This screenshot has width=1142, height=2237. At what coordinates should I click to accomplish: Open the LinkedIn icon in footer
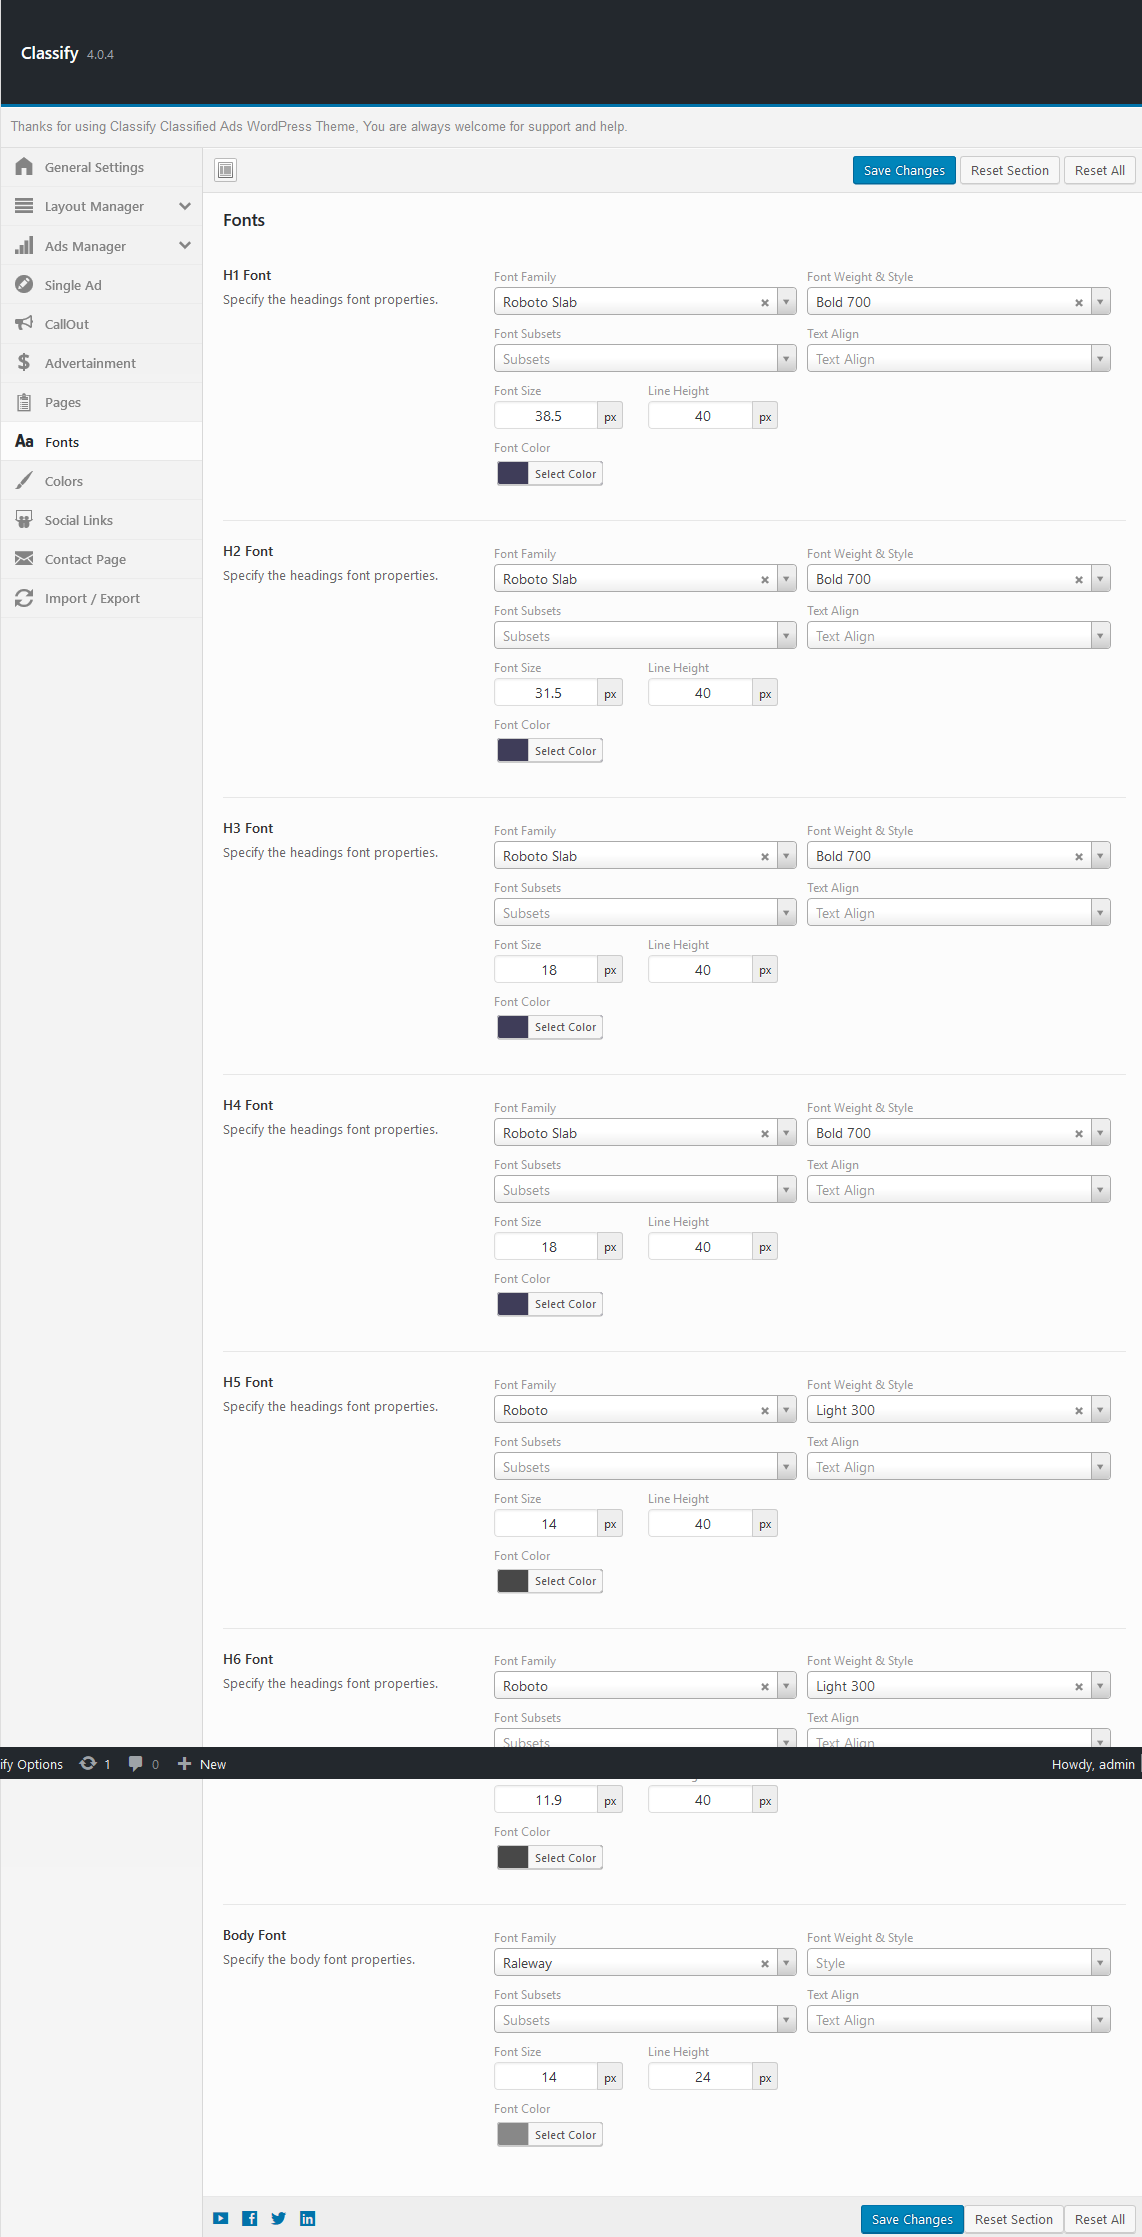point(308,2218)
